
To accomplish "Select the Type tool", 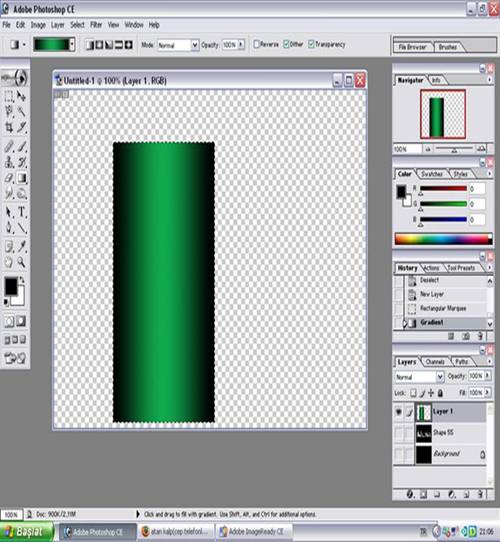I will click(21, 212).
